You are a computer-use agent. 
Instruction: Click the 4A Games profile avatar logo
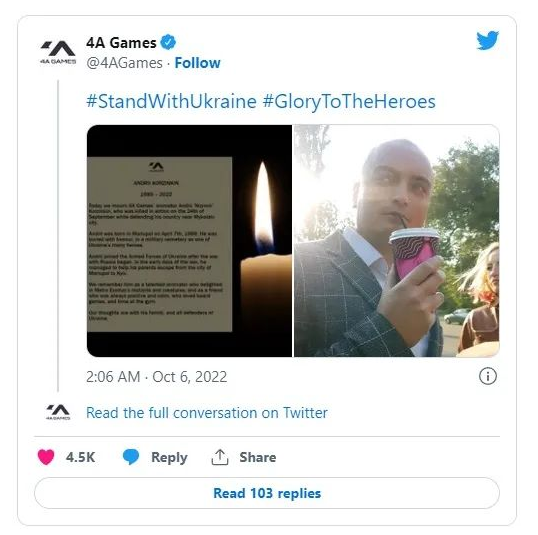click(x=58, y=53)
